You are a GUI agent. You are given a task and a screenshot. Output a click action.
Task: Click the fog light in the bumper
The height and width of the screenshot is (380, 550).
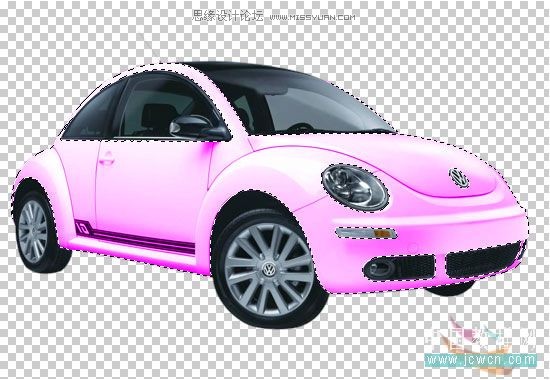tap(379, 268)
